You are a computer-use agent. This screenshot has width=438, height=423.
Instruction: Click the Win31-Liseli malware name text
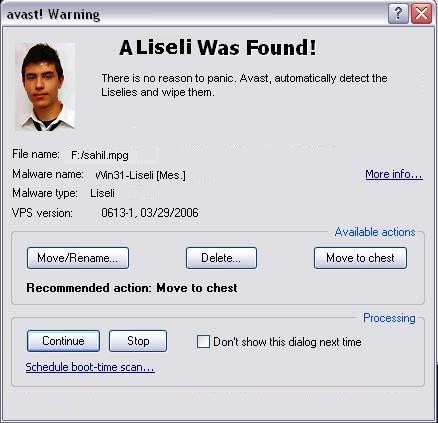tap(140, 175)
